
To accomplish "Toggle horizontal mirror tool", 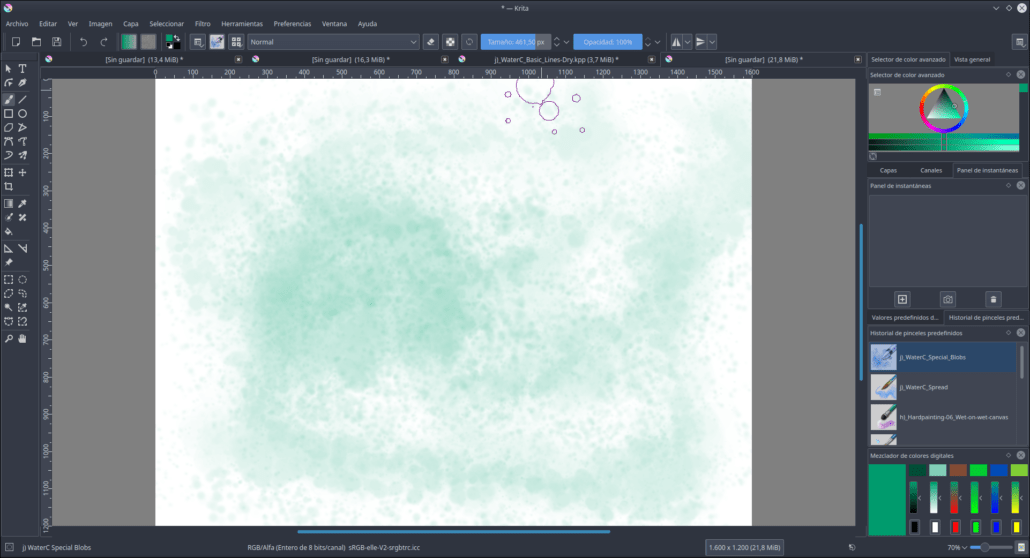I will tap(676, 42).
